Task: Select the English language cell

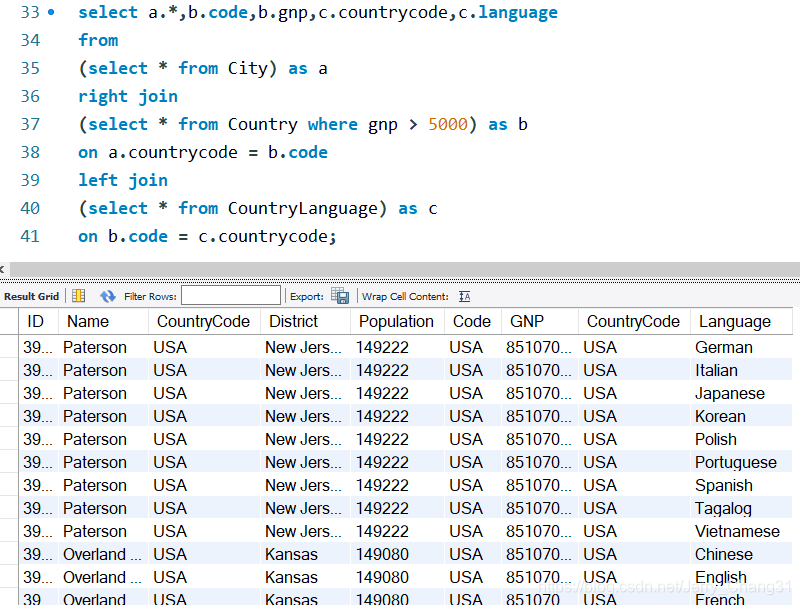Action: pyautogui.click(x=741, y=577)
